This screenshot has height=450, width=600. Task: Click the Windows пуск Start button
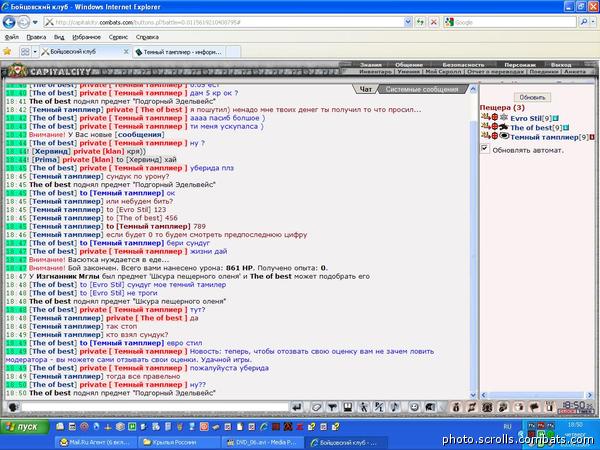click(x=25, y=427)
